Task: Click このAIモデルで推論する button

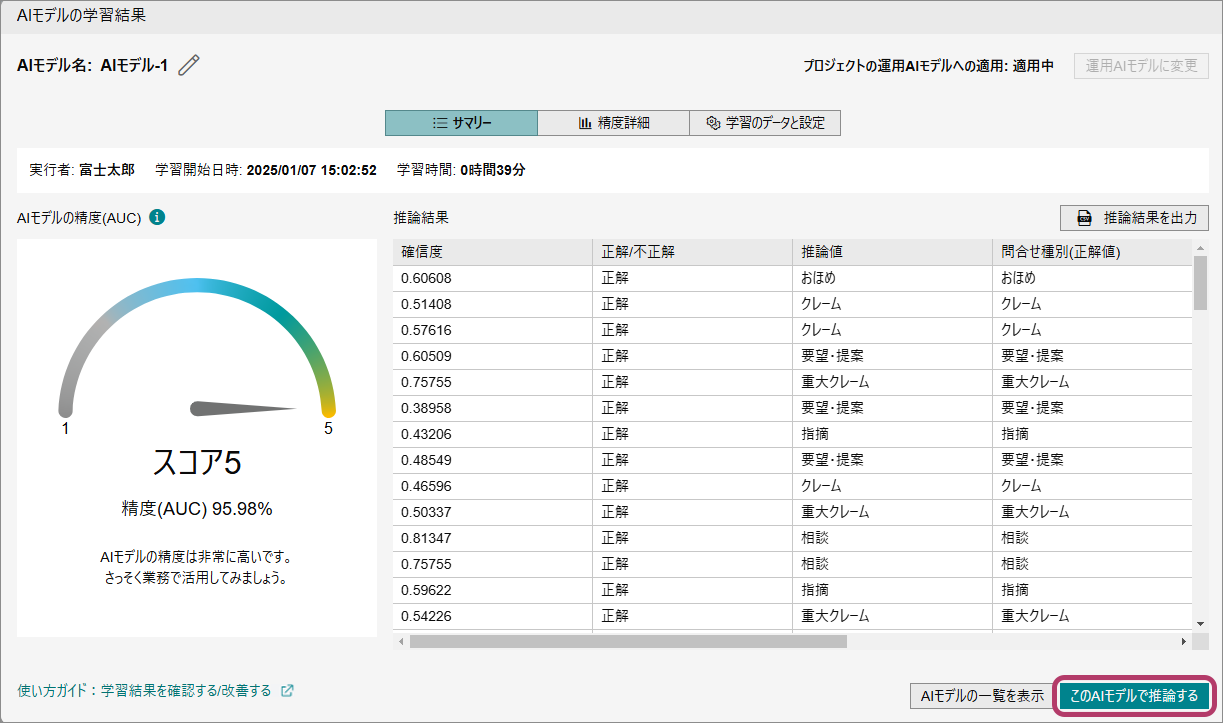Action: point(1134,696)
